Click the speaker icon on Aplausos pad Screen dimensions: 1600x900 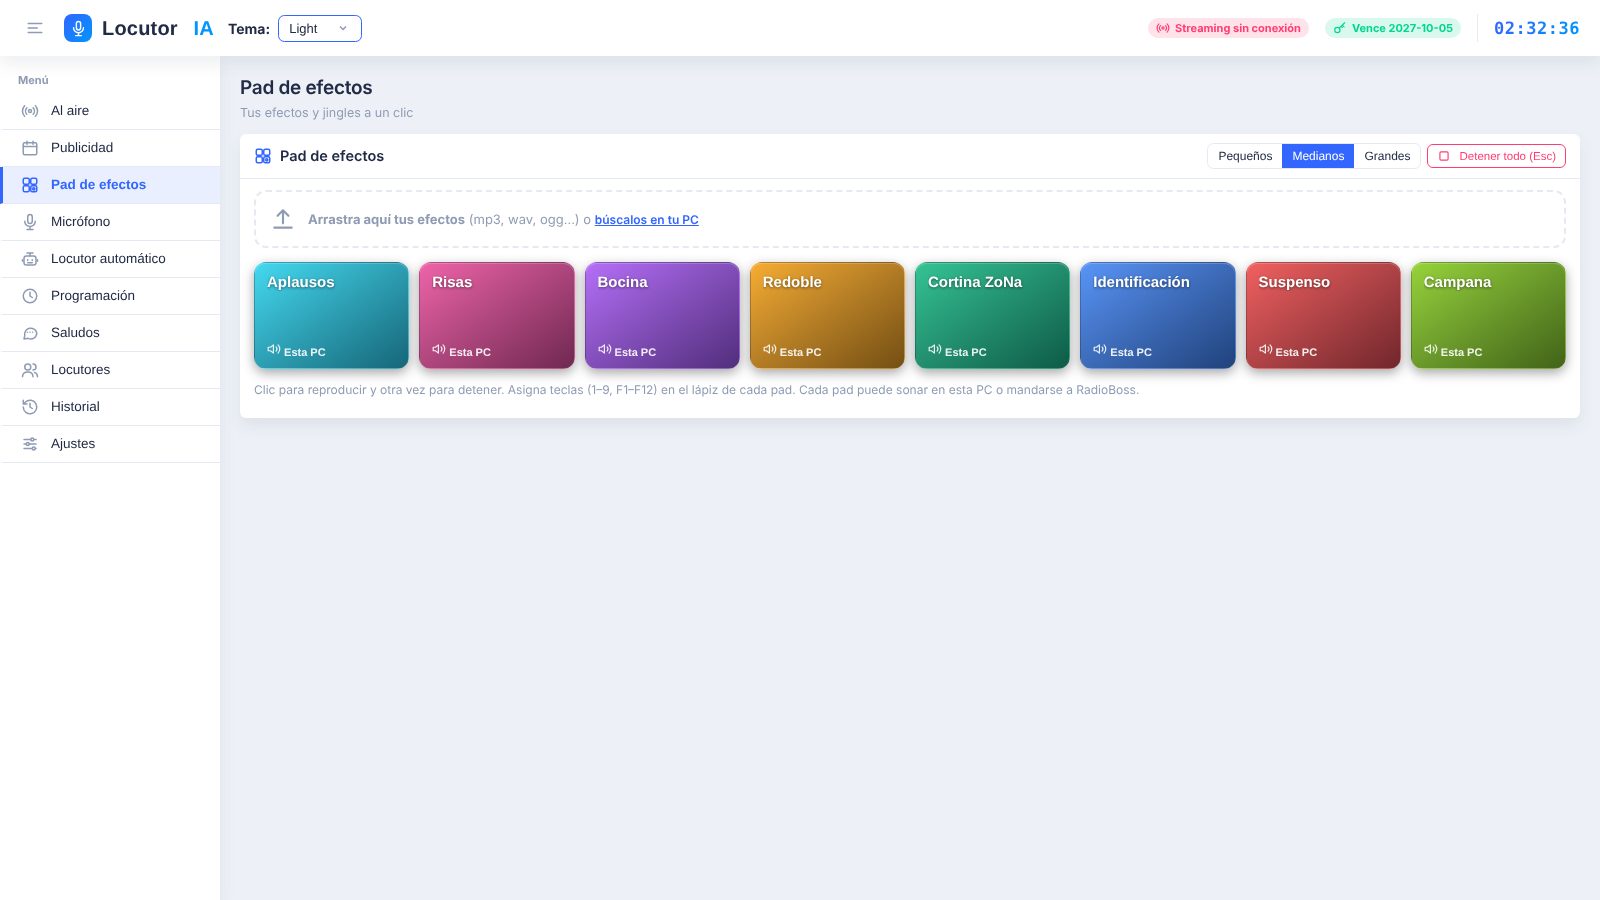pos(273,350)
